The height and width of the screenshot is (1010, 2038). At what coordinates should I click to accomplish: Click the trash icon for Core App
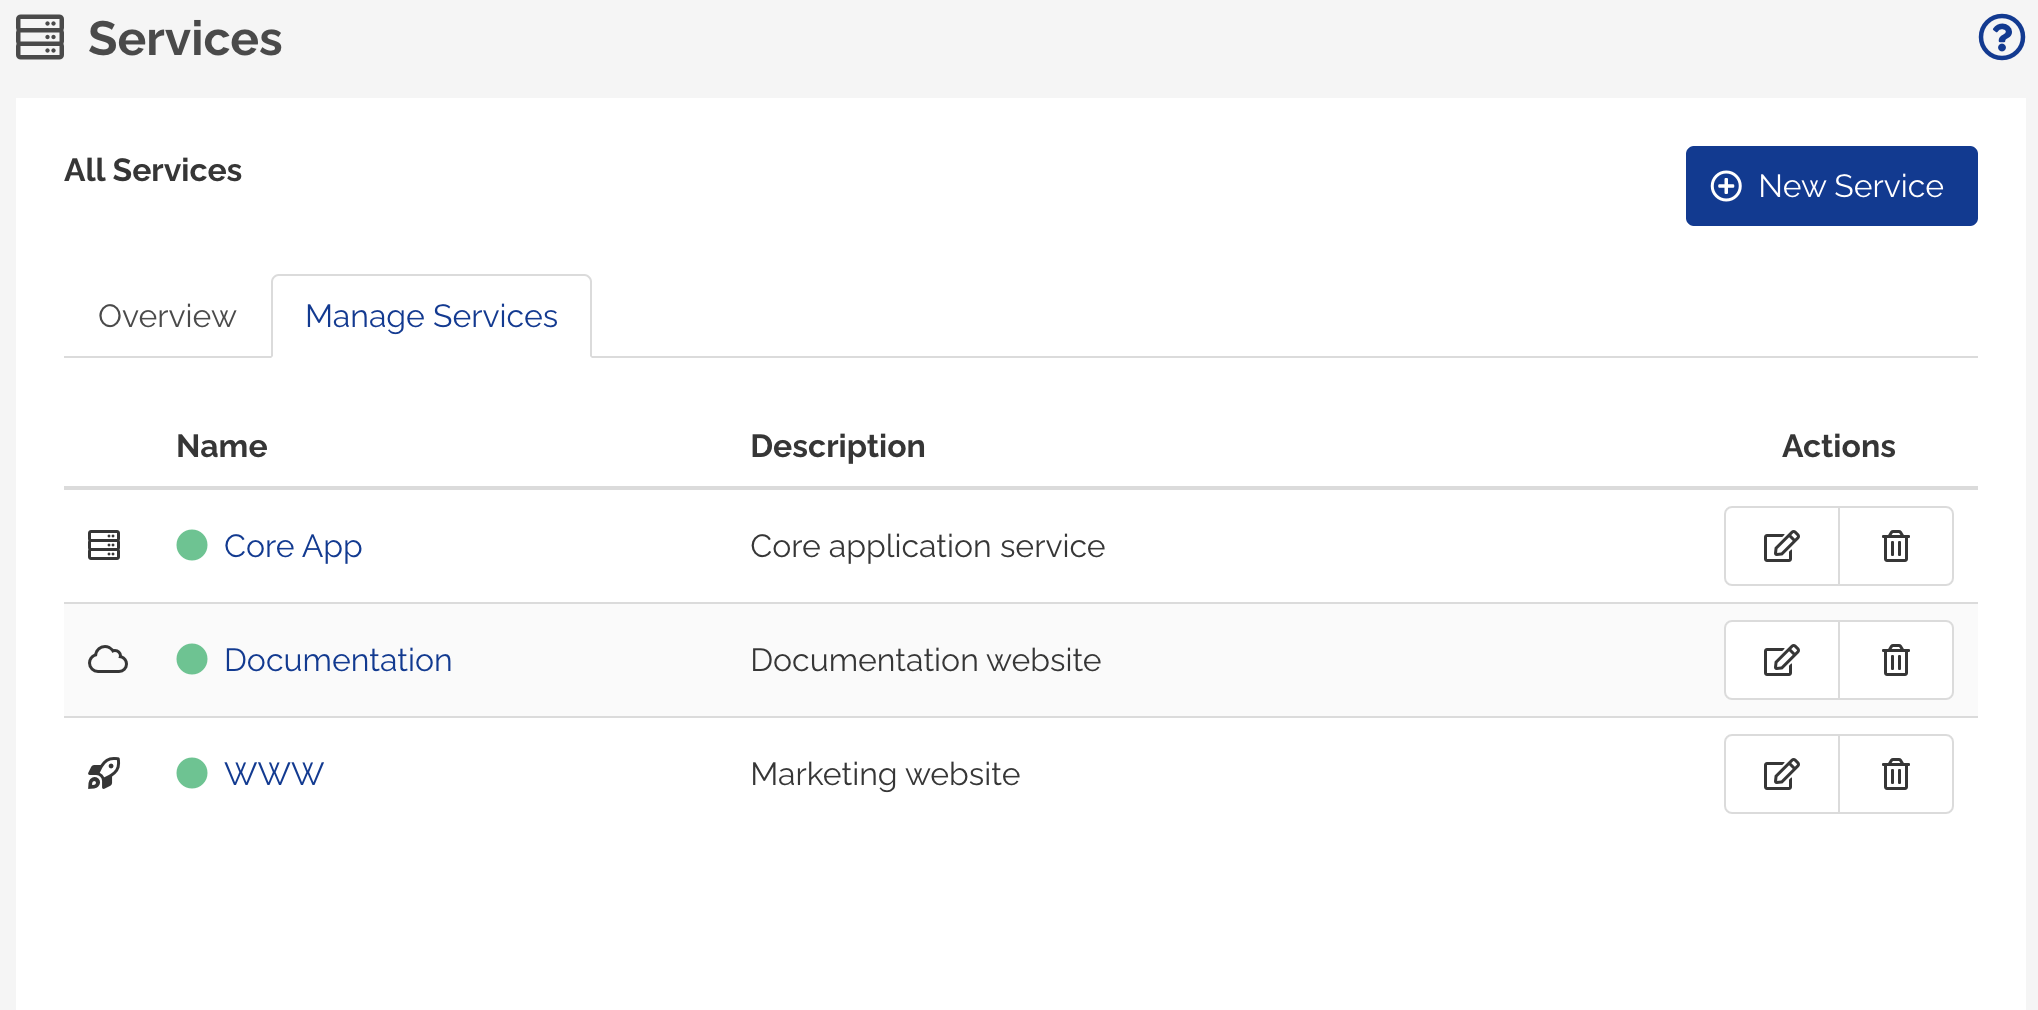click(x=1895, y=546)
